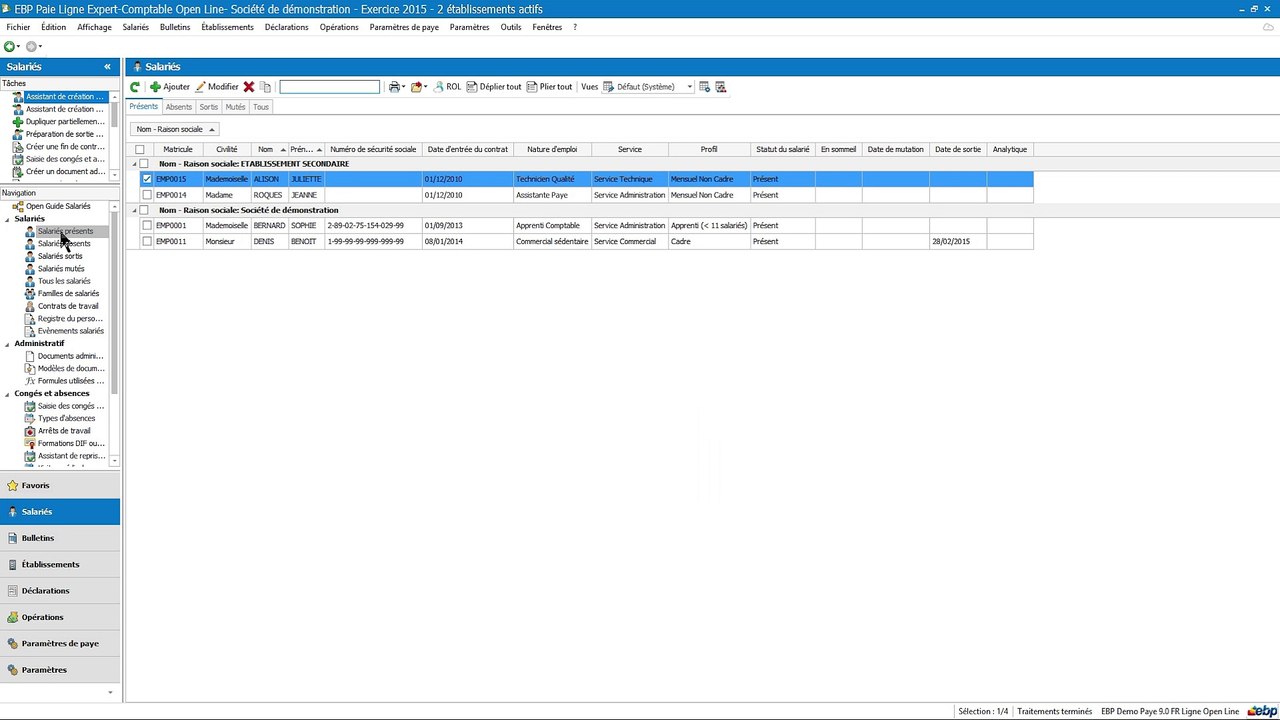Click Créer une fin de contrat task
The image size is (1280, 720).
[x=65, y=147]
